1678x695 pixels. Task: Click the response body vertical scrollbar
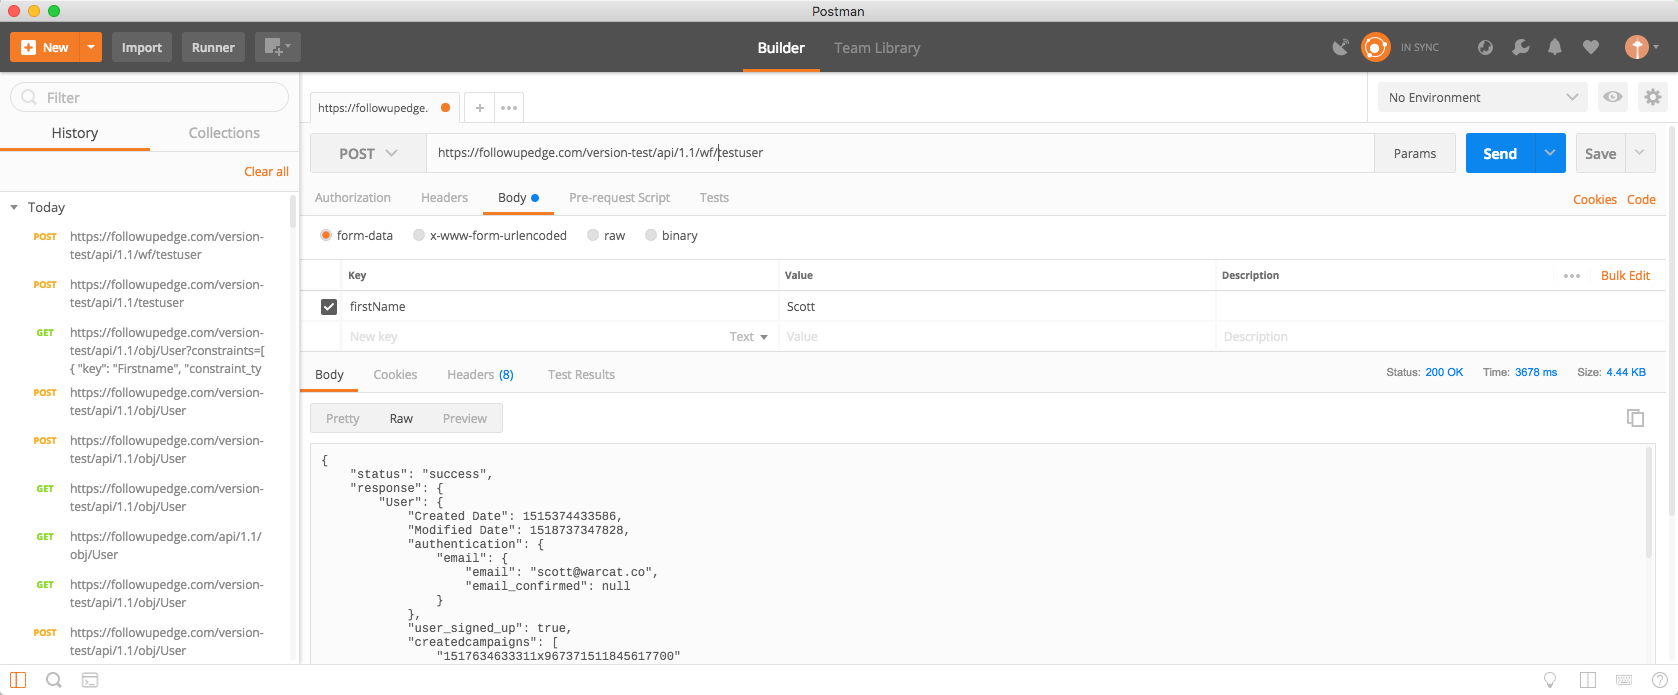(1650, 503)
